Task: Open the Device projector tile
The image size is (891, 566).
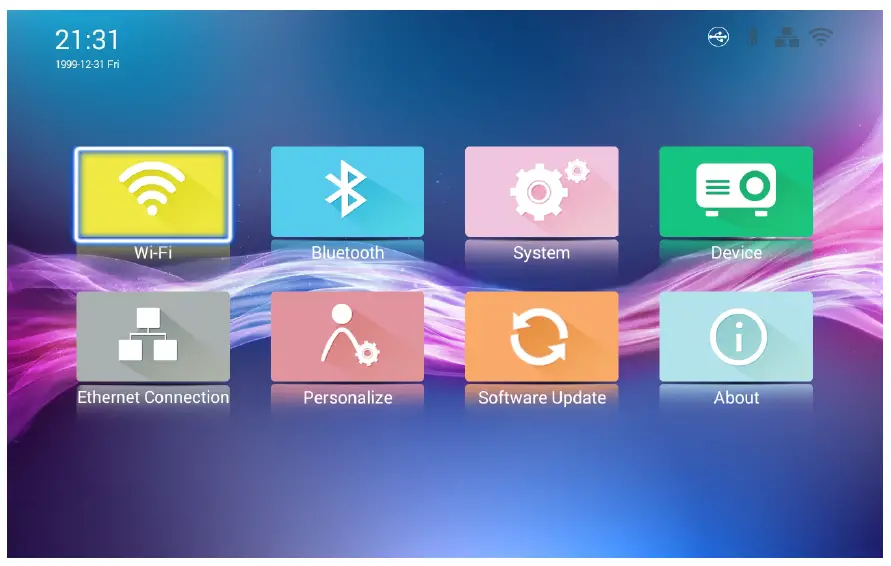Action: click(x=736, y=192)
